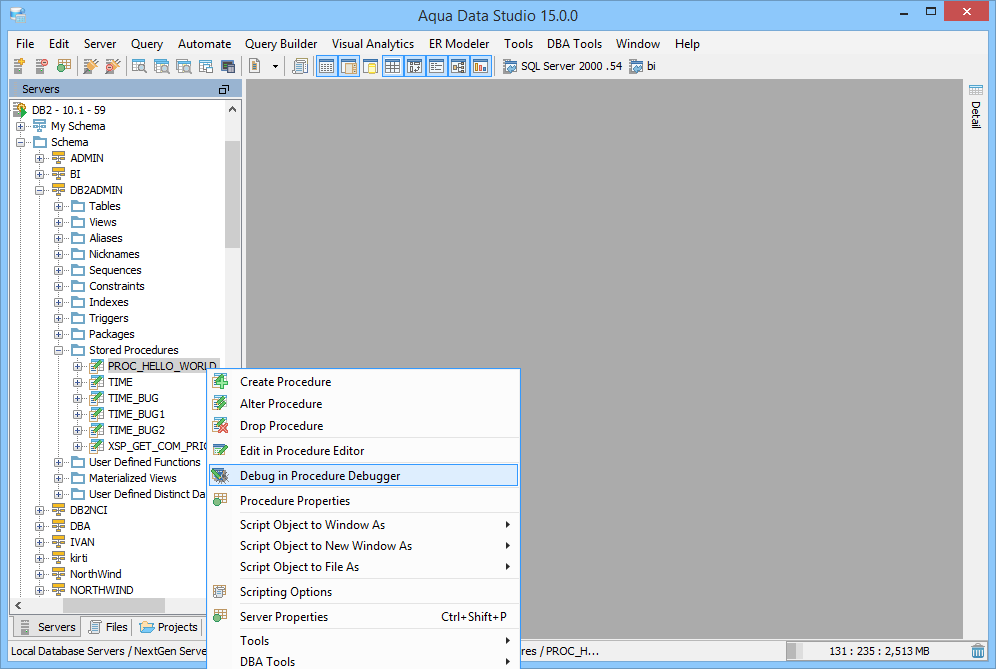Click the hierarchy diagram toolbar icon
This screenshot has height=669, width=996.
pyautogui.click(x=459, y=66)
